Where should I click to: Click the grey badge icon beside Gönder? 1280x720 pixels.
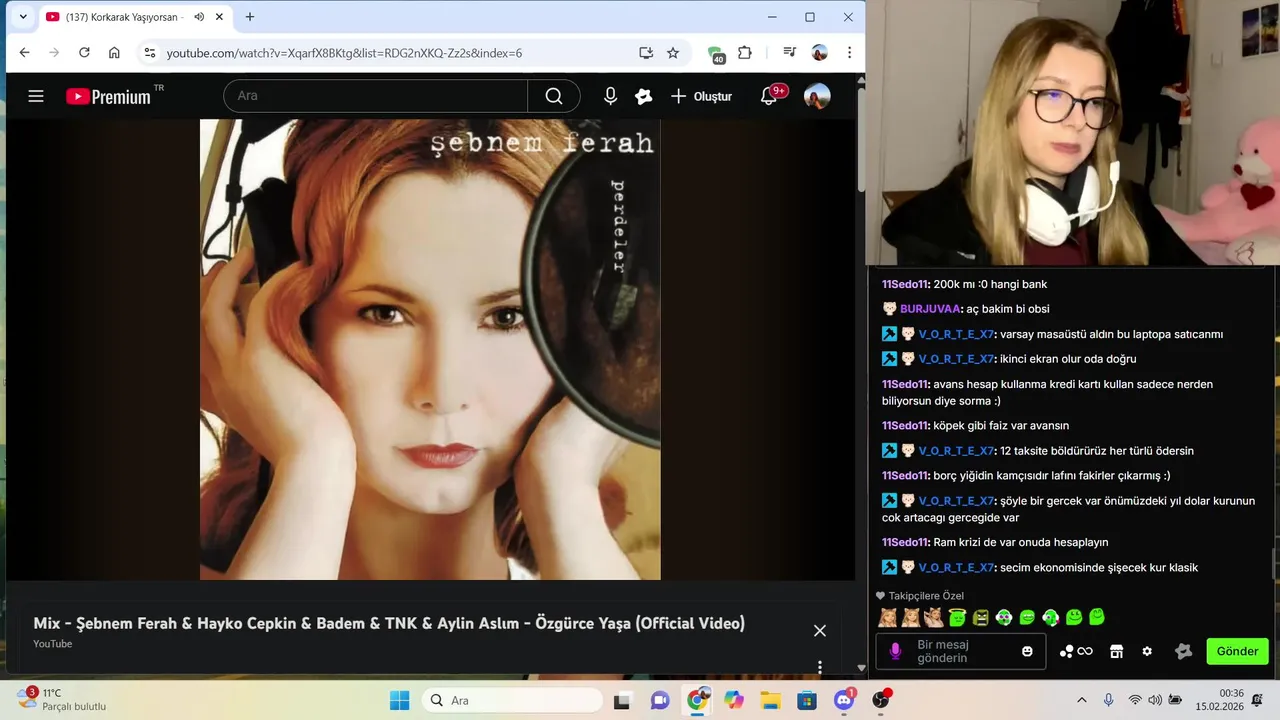click(x=1184, y=651)
